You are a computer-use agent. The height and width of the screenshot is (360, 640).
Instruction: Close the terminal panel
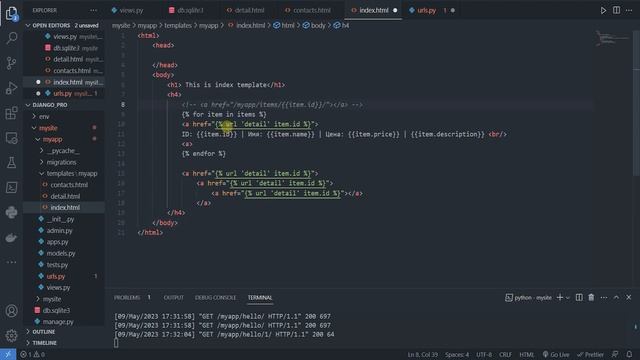(x=629, y=298)
